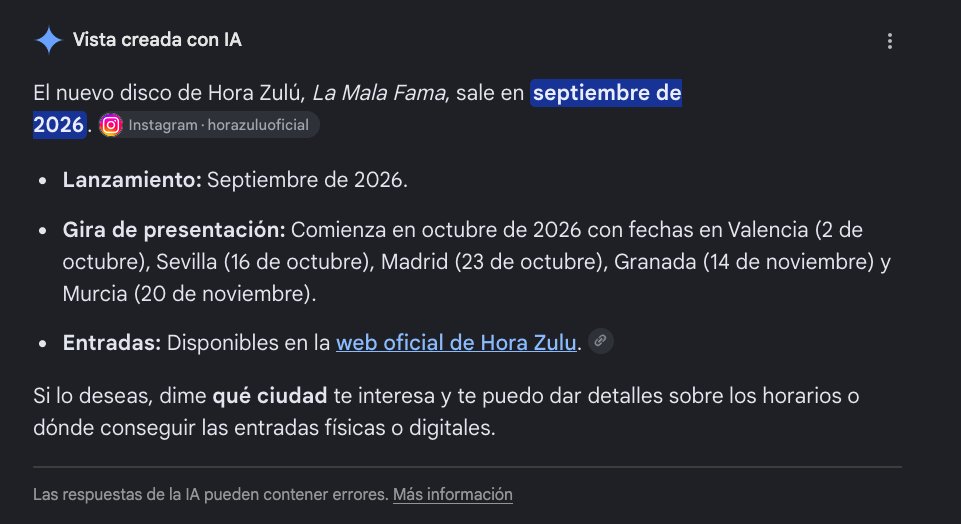Viewport: 961px width, 524px height.
Task: Click the AI errors disclaimer text
Action: 211,494
